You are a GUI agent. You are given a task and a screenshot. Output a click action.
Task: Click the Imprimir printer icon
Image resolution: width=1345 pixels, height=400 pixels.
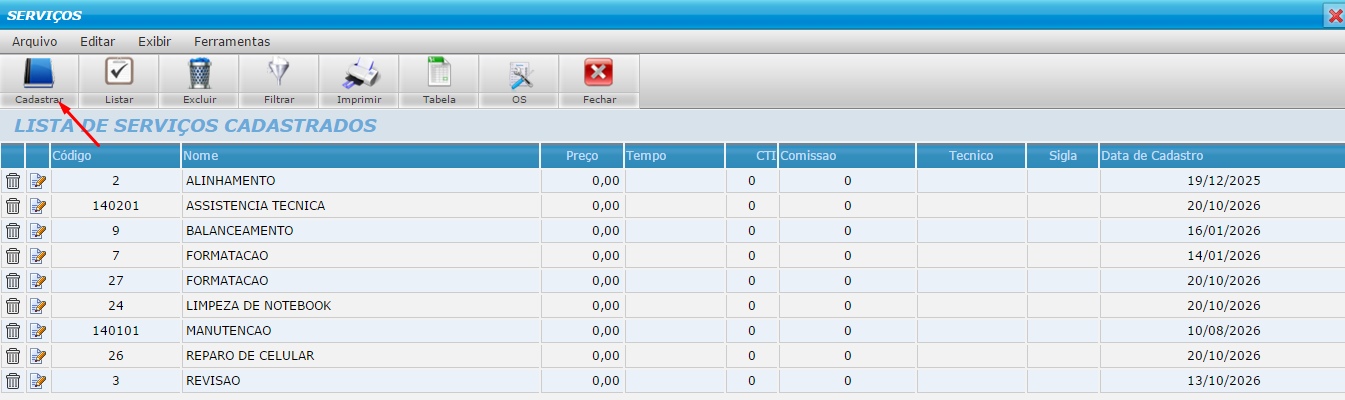pos(359,73)
